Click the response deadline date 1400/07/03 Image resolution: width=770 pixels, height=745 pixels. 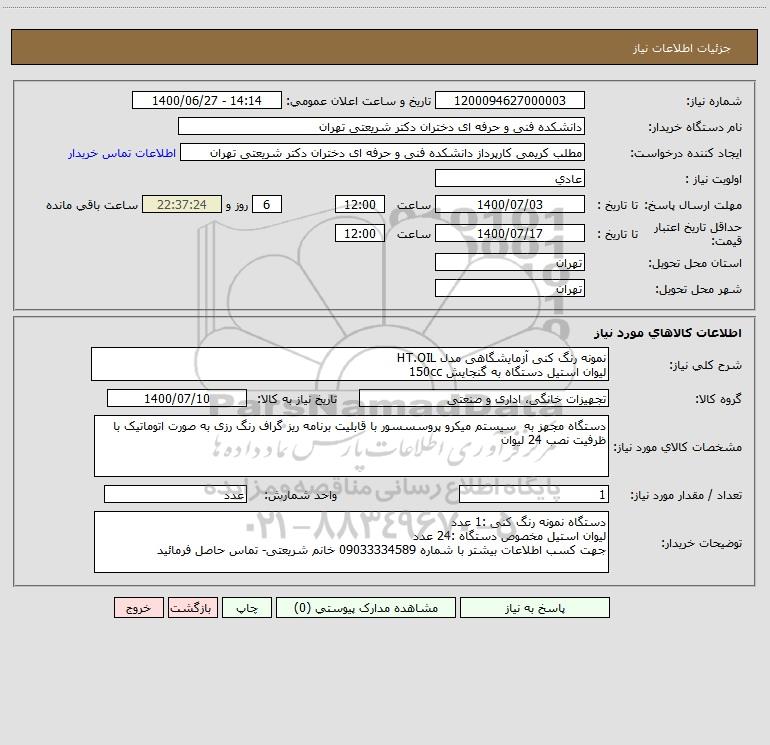click(x=510, y=204)
